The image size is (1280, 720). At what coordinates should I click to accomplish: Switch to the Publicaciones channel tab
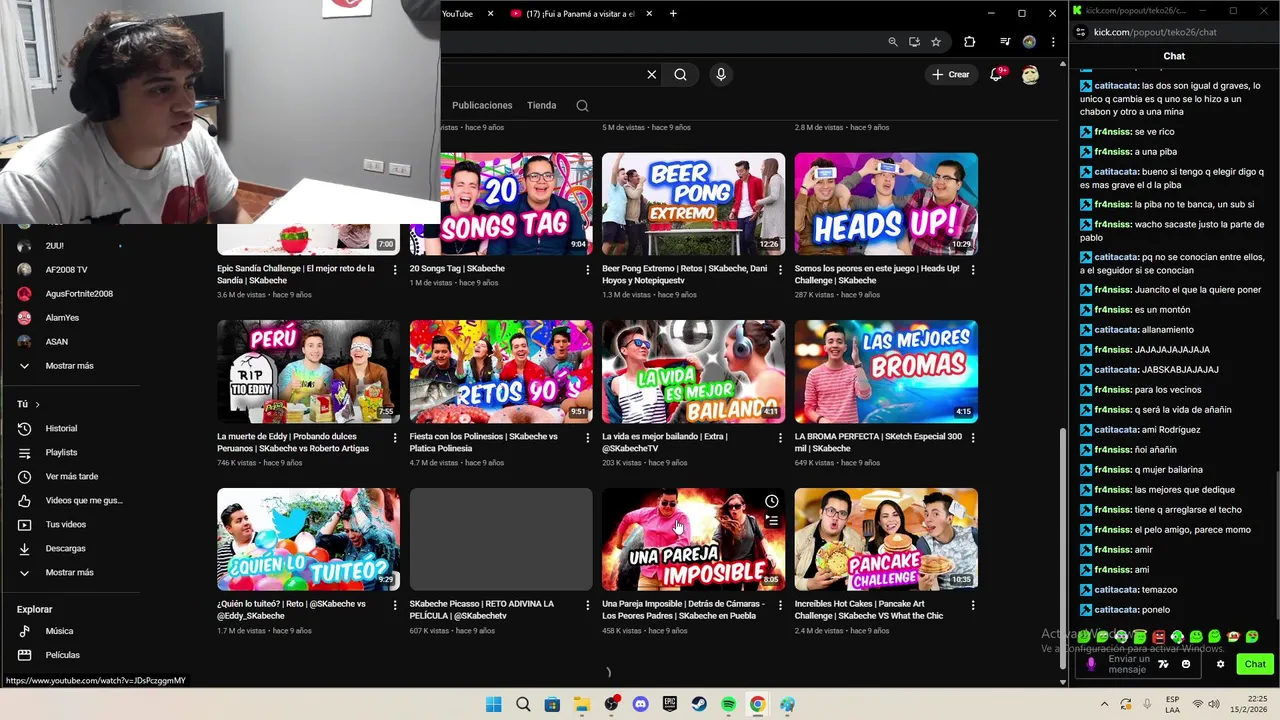coord(482,105)
